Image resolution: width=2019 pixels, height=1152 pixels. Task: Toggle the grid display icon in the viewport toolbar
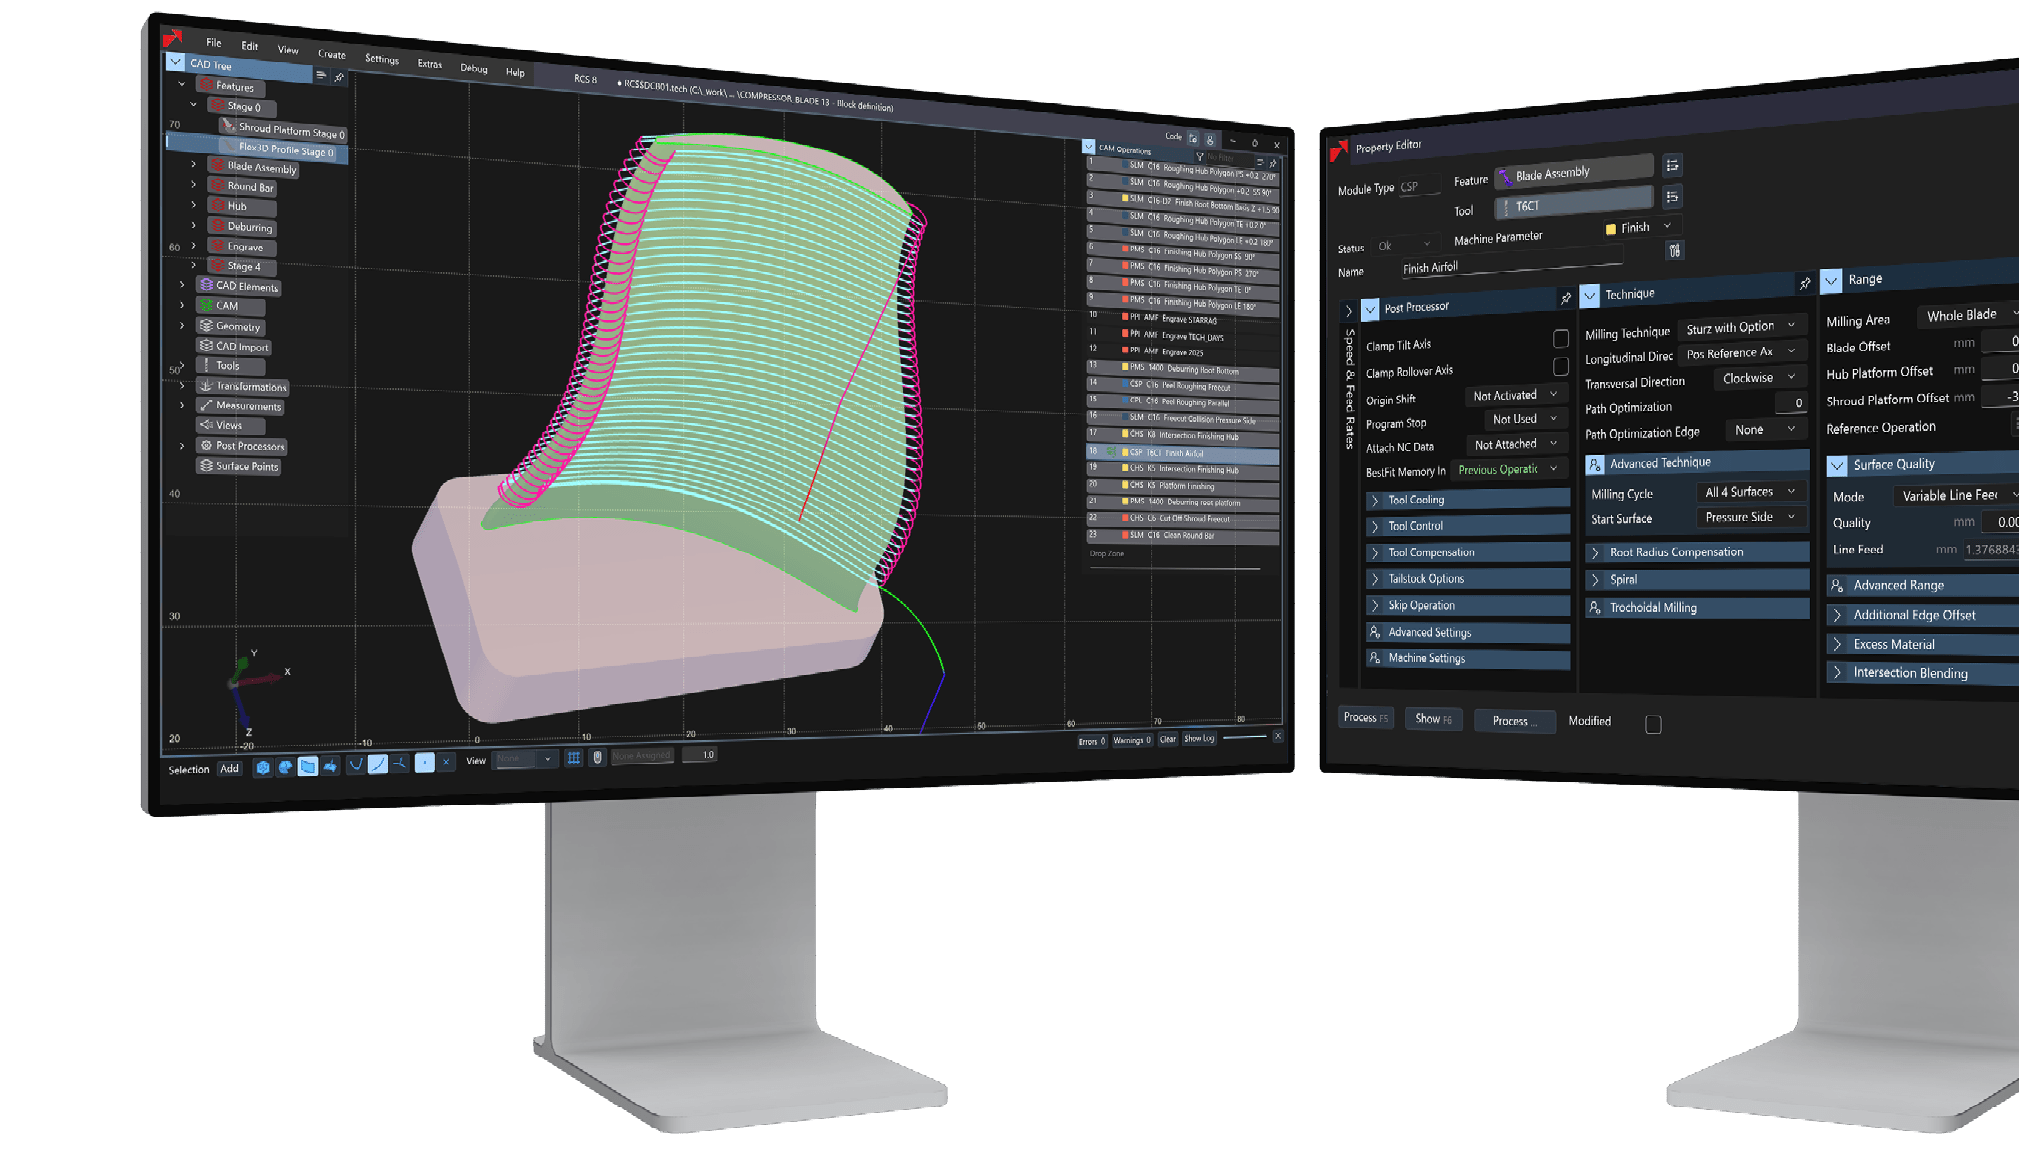[x=574, y=758]
